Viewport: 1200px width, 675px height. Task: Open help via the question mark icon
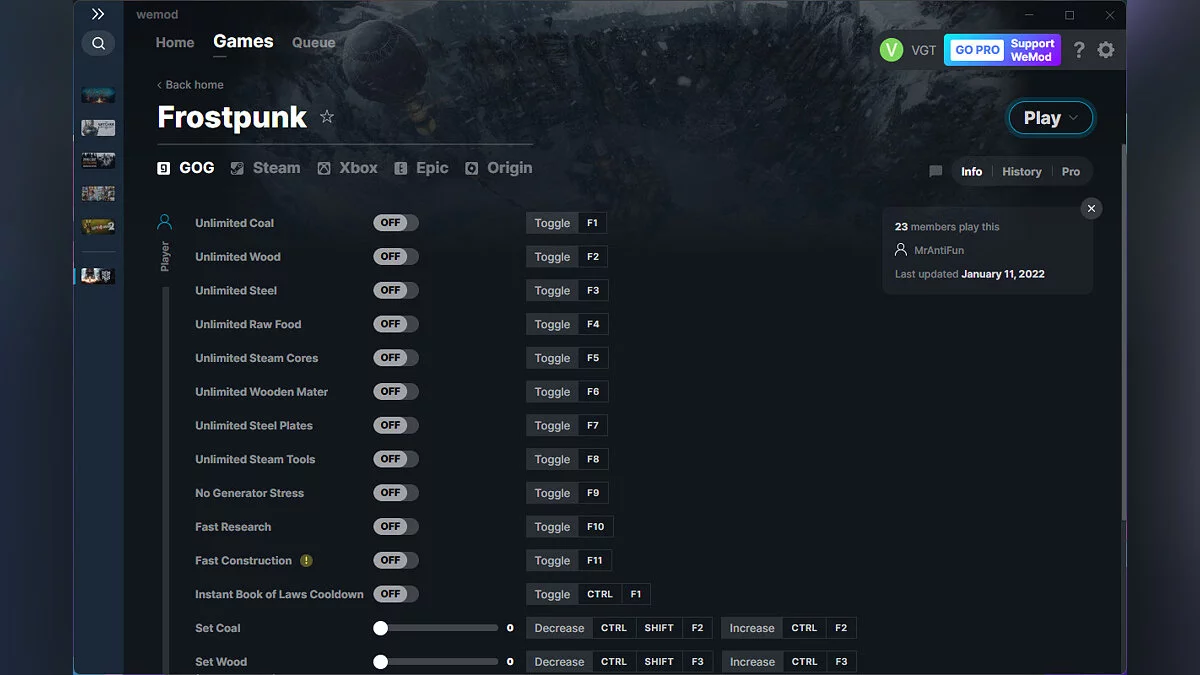coord(1078,49)
